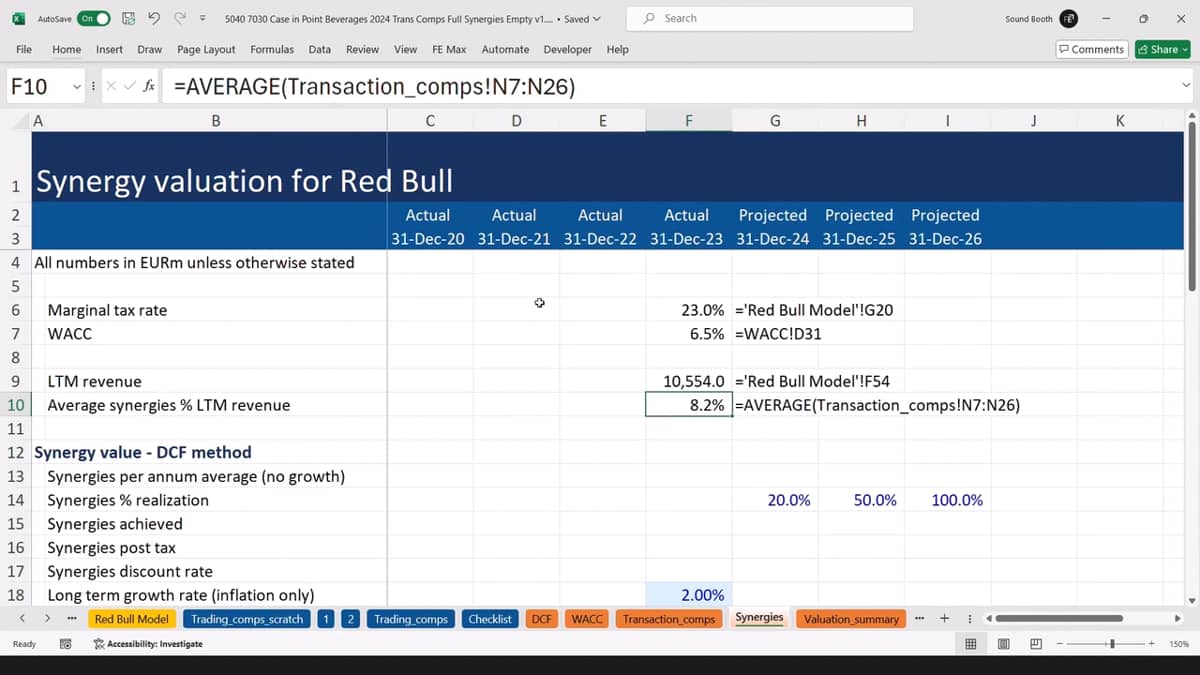The width and height of the screenshot is (1200, 675).
Task: Open the File menu
Action: click(x=24, y=49)
